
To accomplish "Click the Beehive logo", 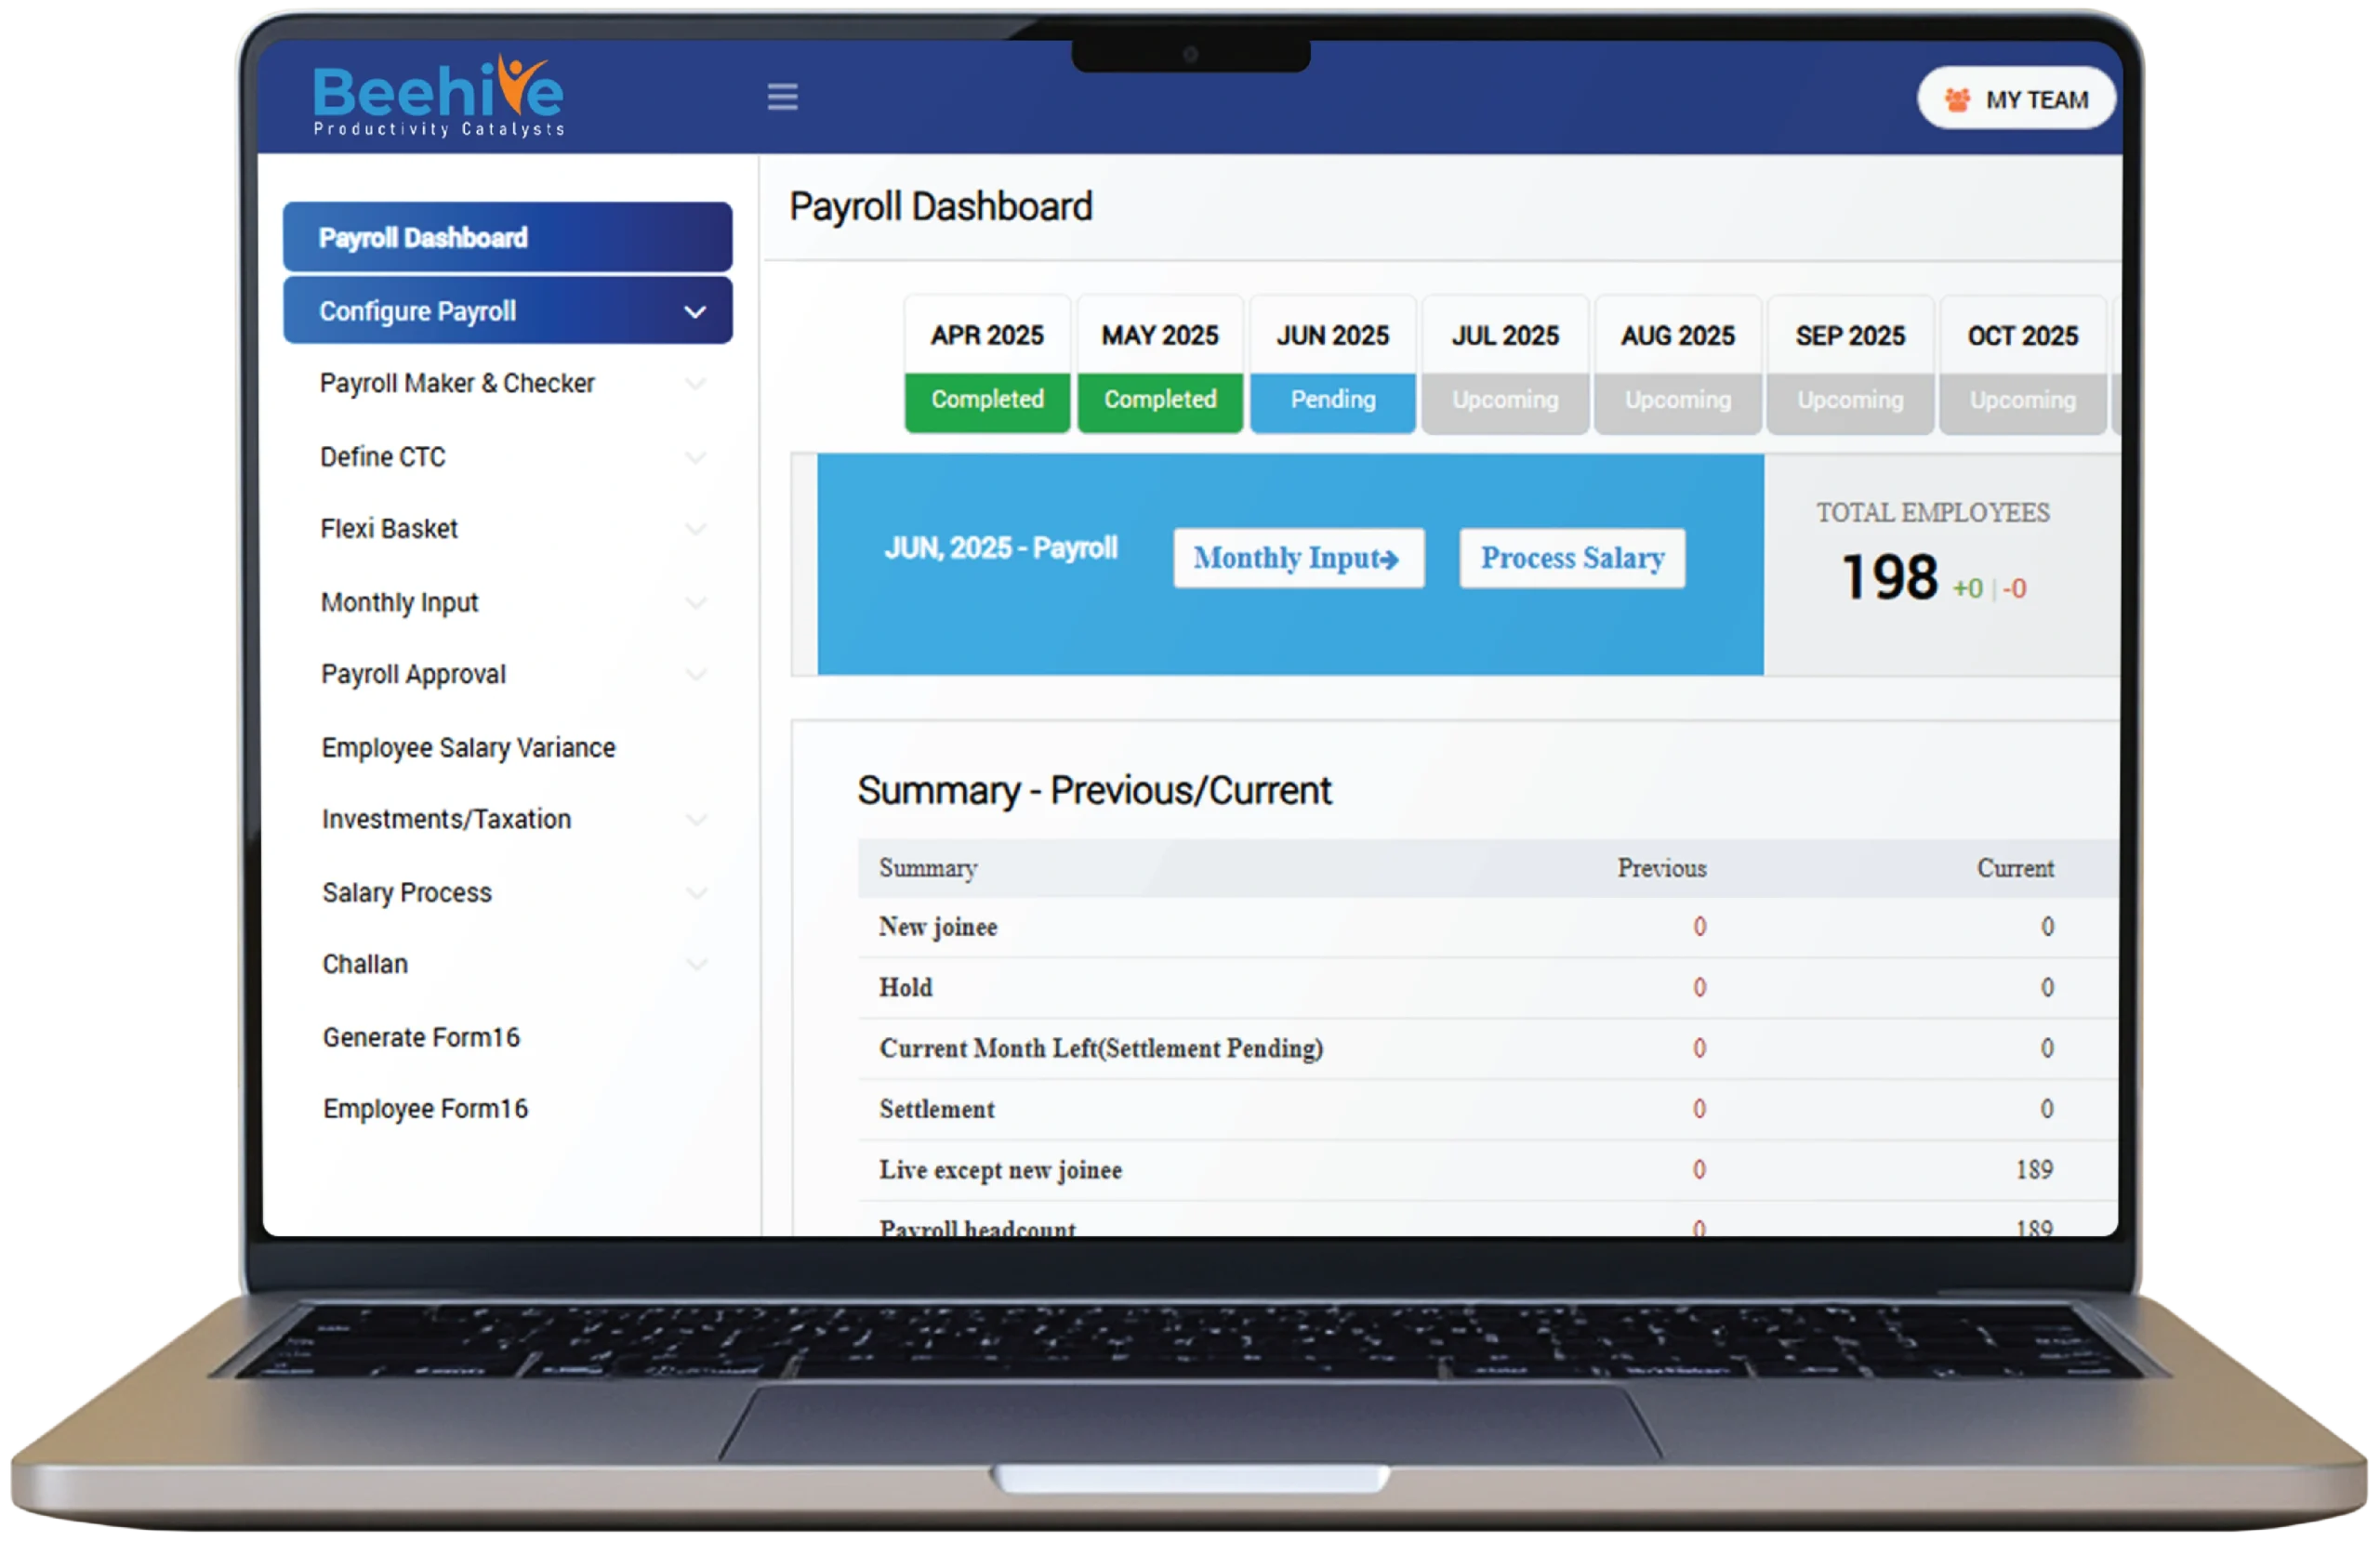I will pos(438,96).
